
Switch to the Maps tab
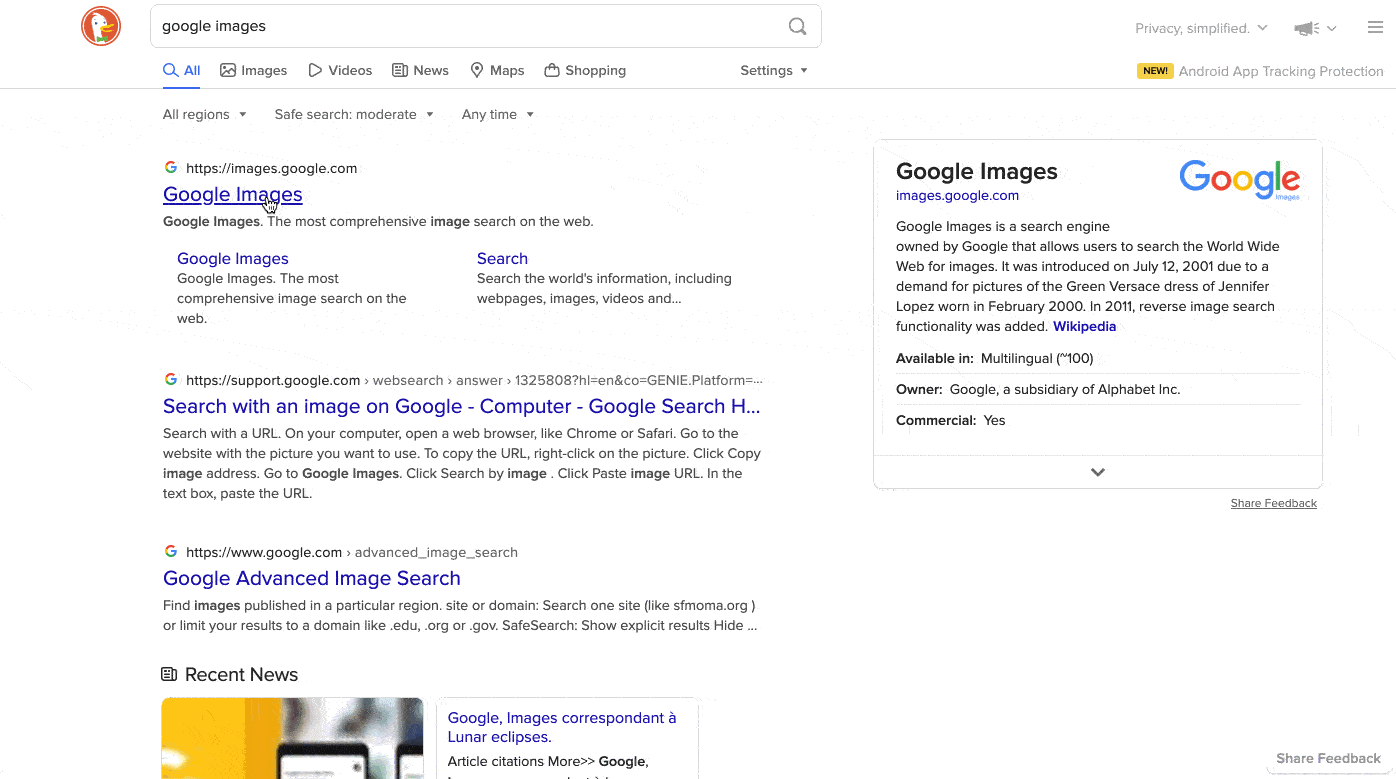point(497,71)
